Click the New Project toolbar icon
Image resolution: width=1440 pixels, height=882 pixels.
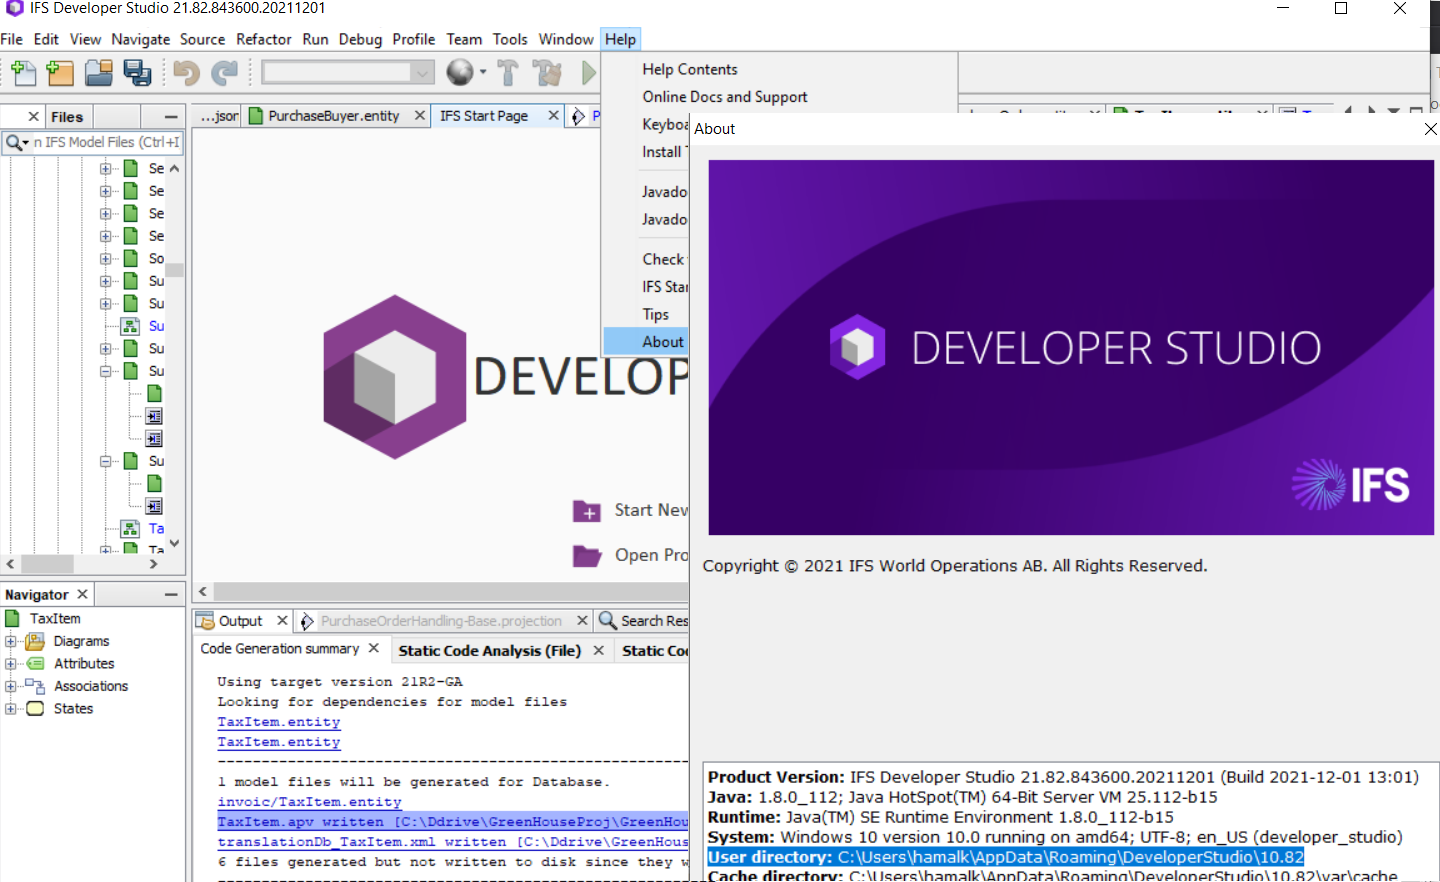pos(60,72)
